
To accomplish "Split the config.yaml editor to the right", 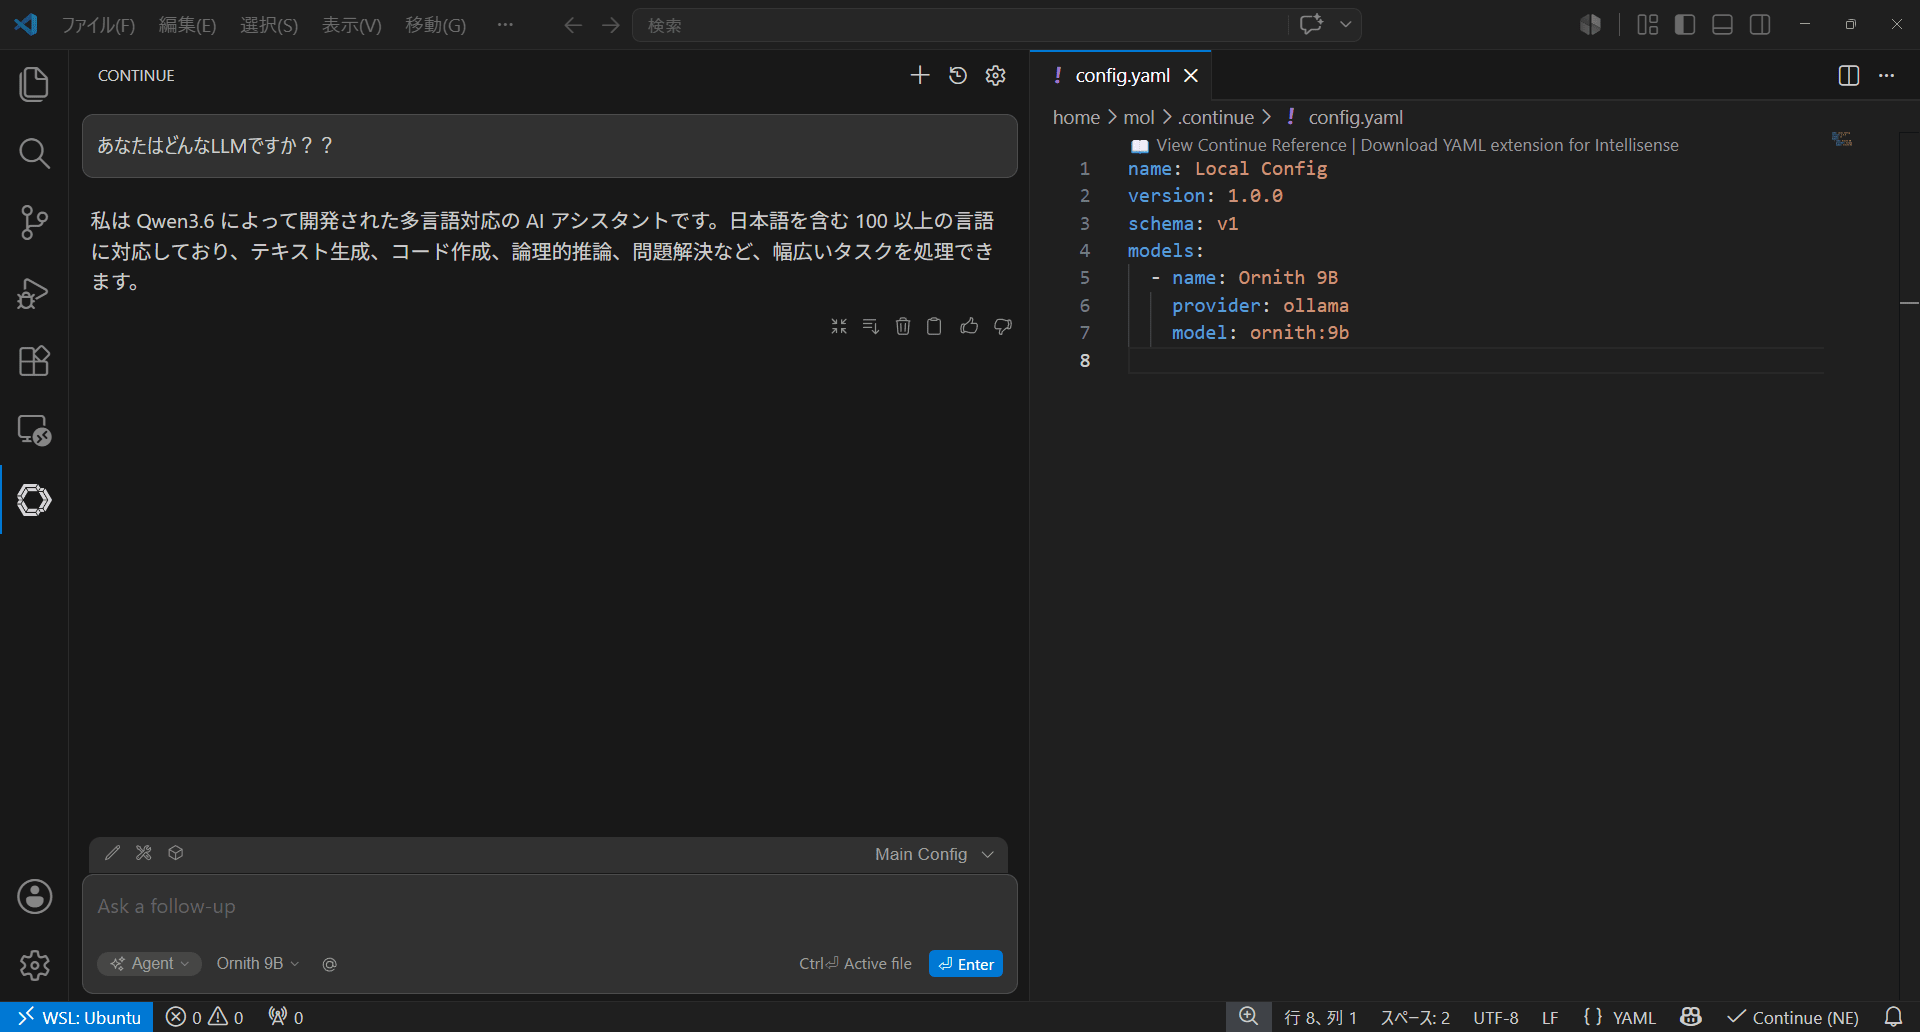I will tap(1849, 76).
